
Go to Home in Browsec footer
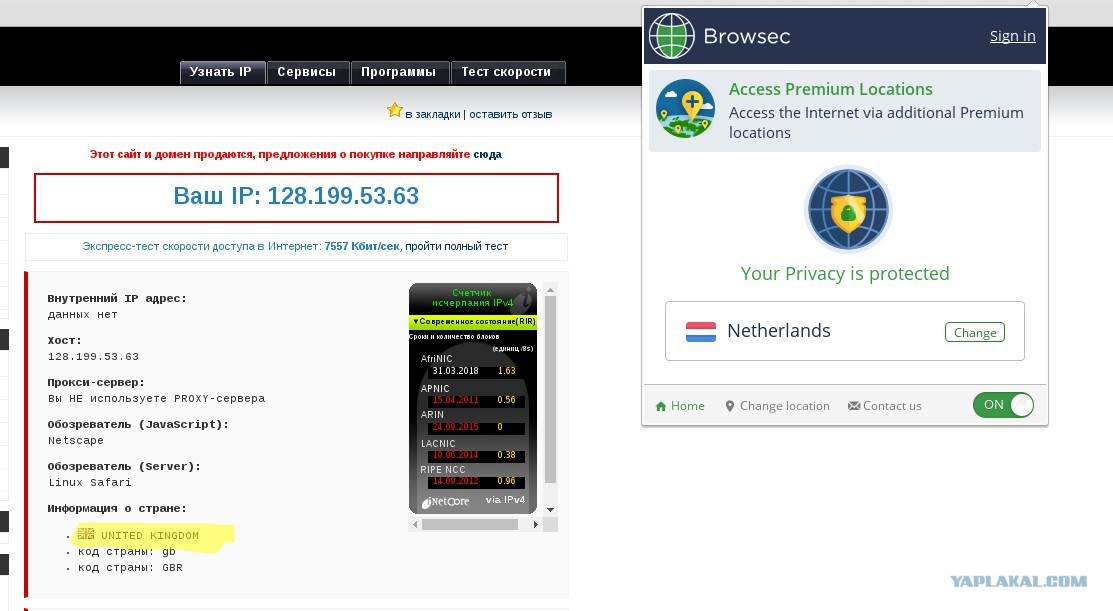click(x=680, y=406)
